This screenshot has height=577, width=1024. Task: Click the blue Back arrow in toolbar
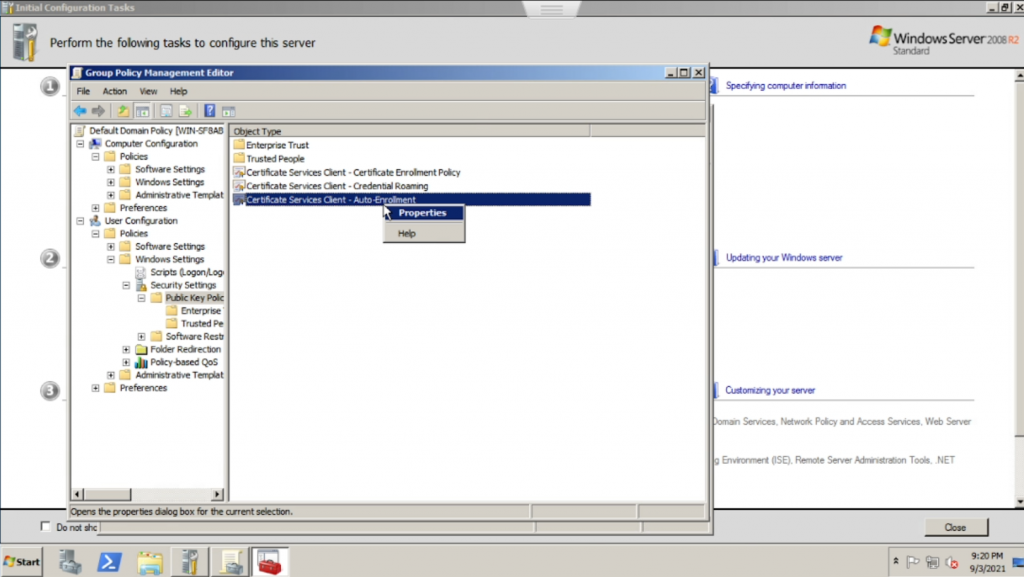click(79, 111)
